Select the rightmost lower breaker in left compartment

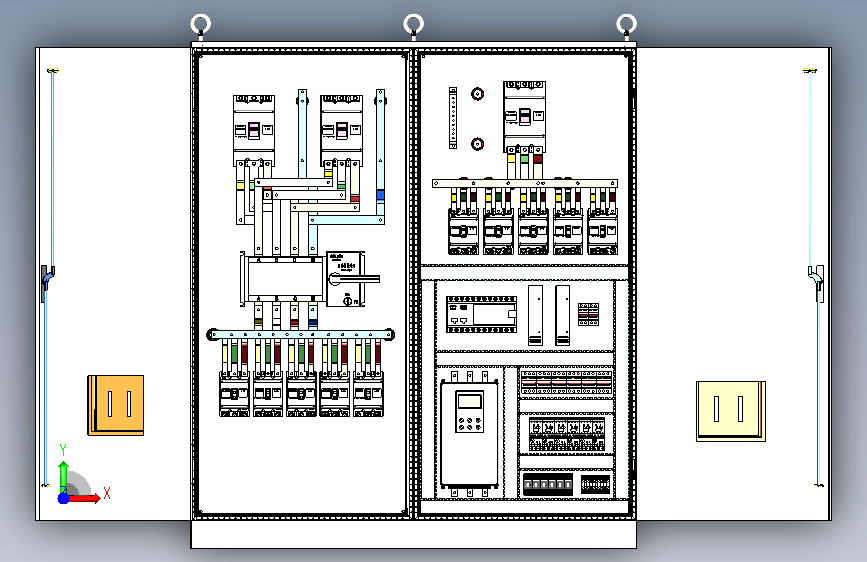point(368,394)
